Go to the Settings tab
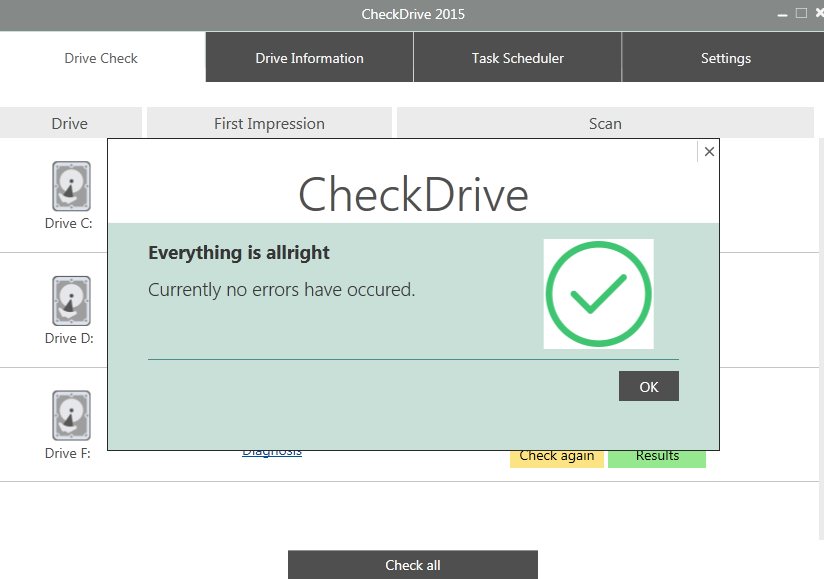This screenshot has height=579, width=824. [725, 58]
